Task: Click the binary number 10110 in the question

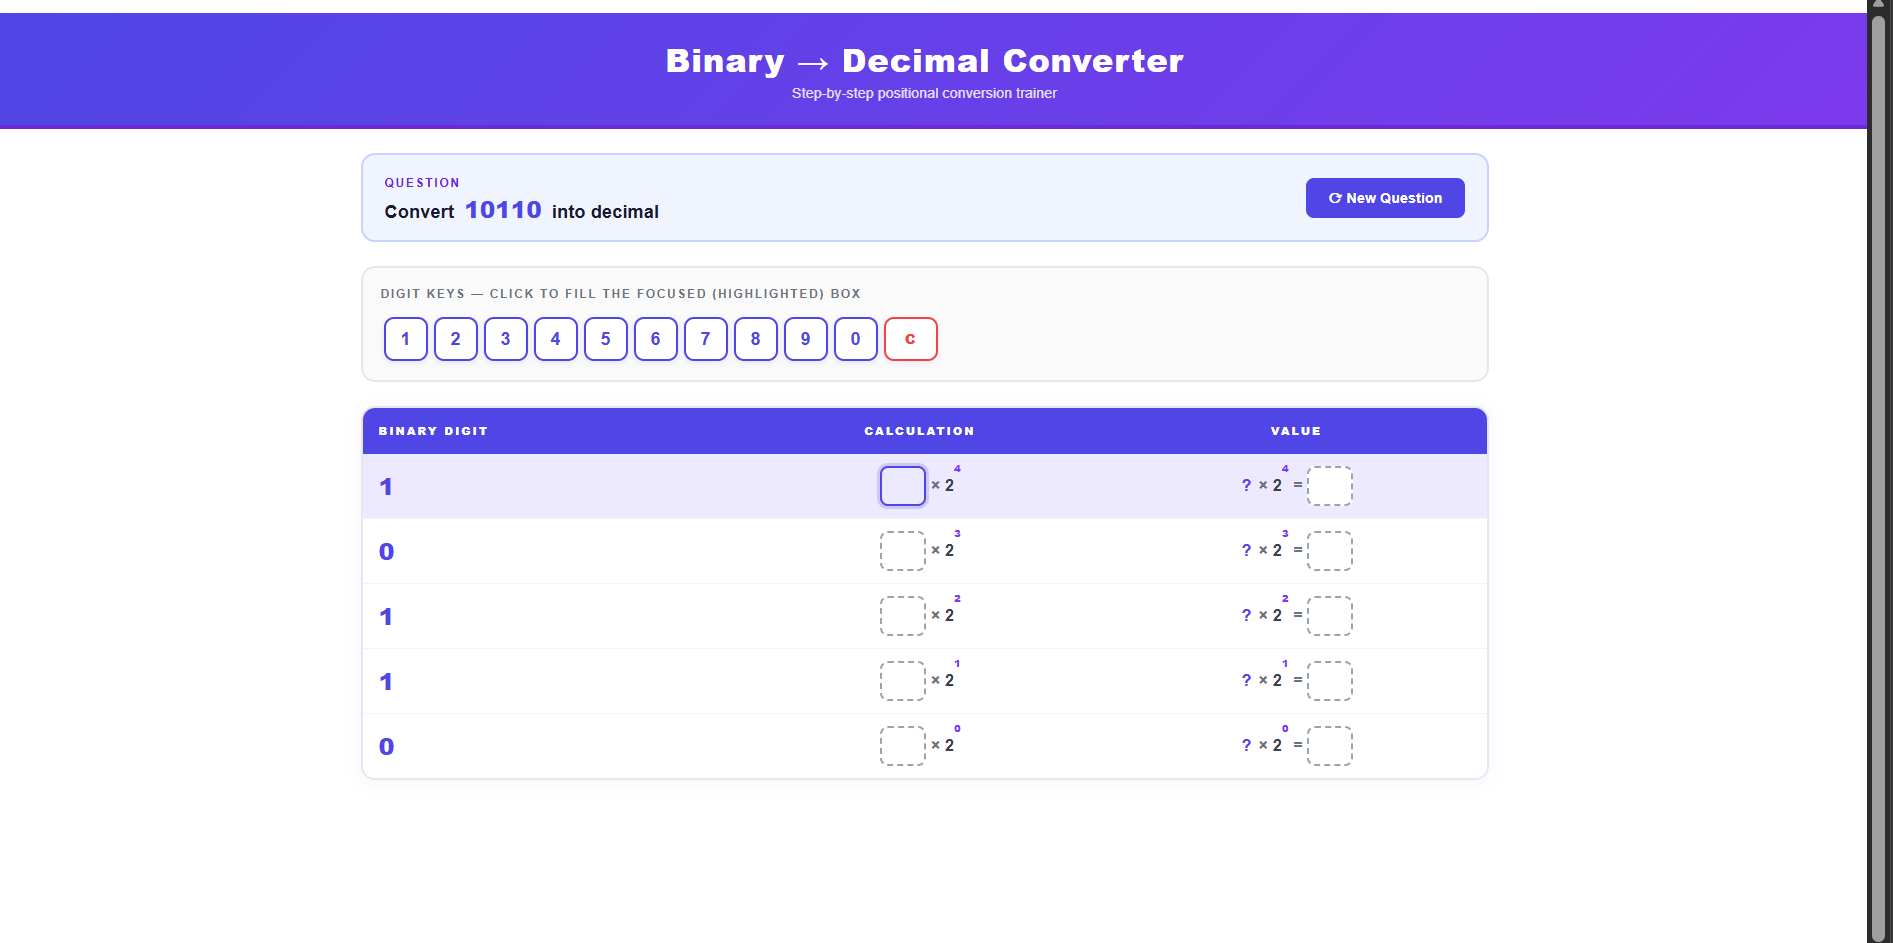Action: pos(503,210)
